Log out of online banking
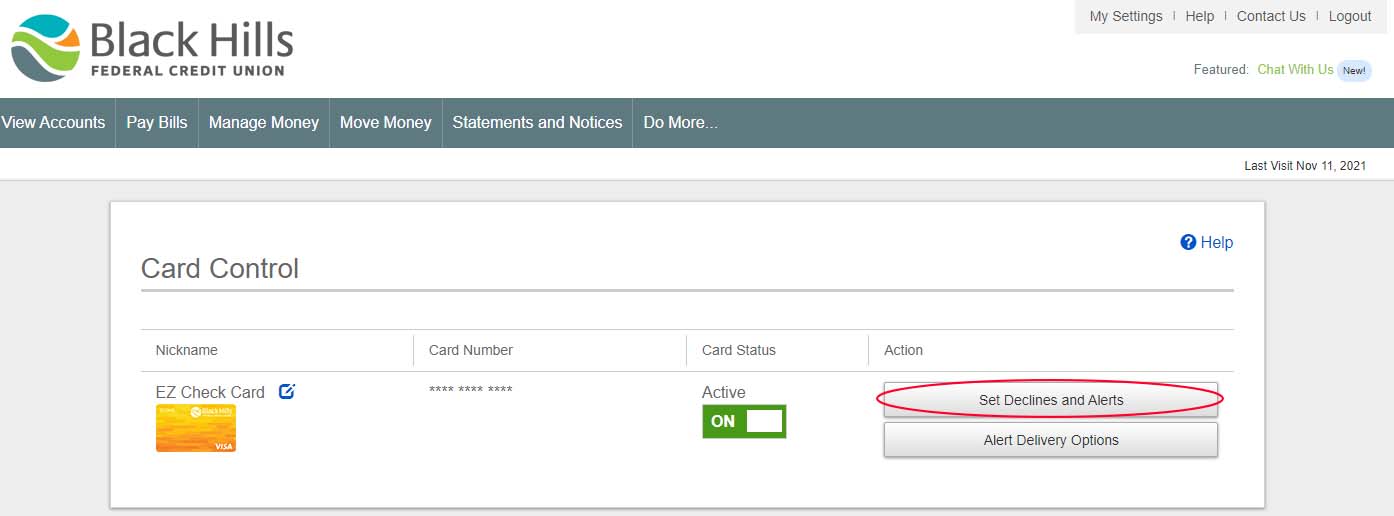The image size is (1394, 516). click(x=1350, y=16)
